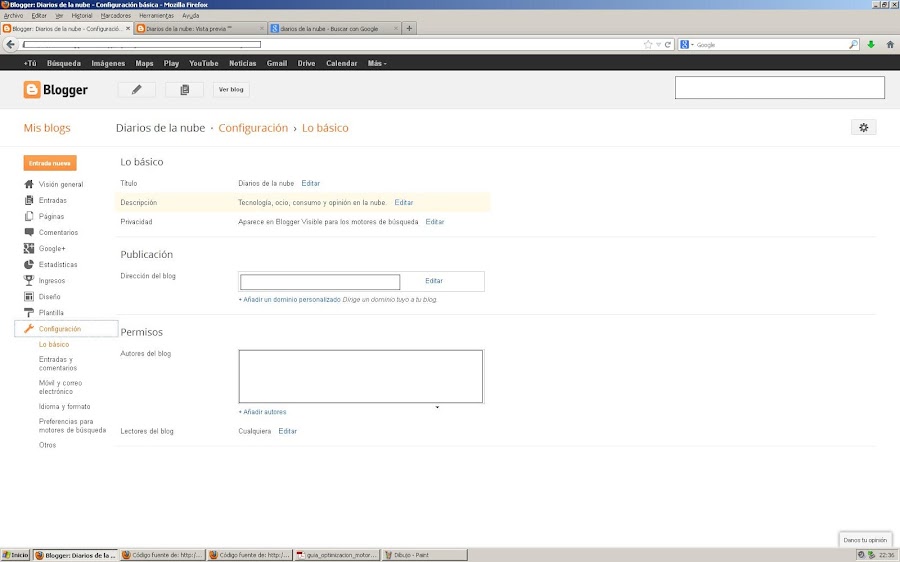Click the Mis blogs link

pos(47,128)
